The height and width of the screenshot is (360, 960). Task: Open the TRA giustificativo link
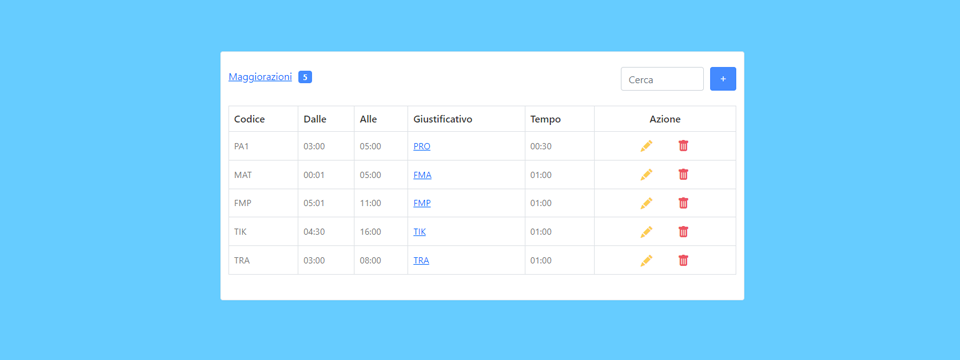pos(421,260)
